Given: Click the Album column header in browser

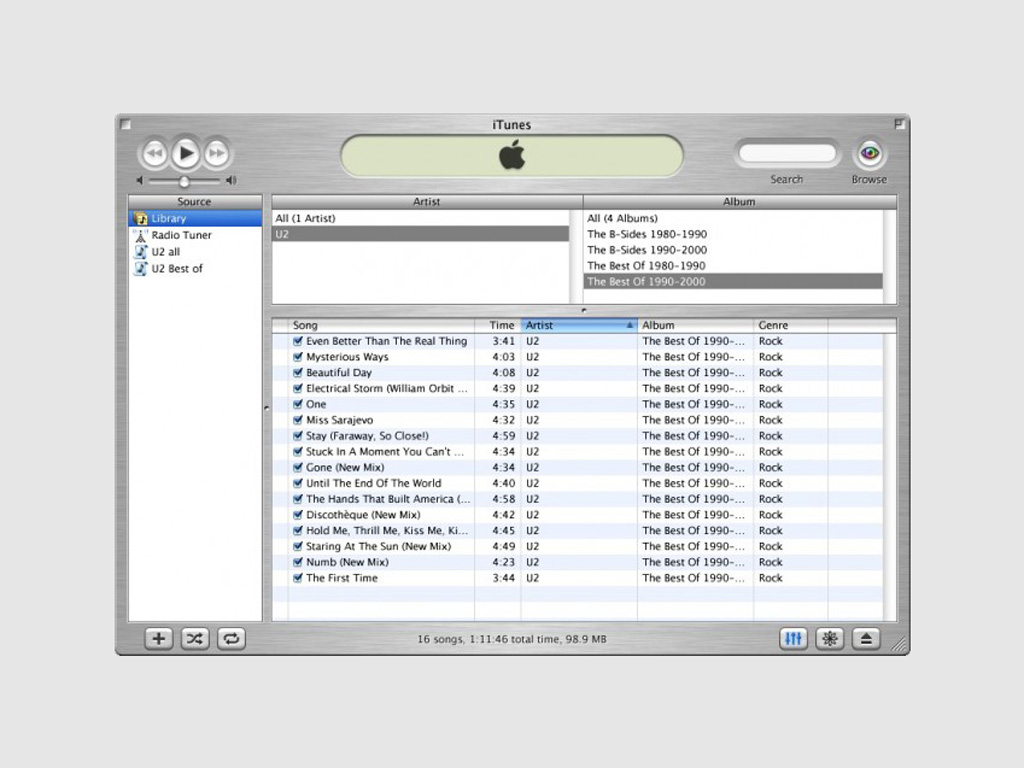Looking at the screenshot, I should pyautogui.click(x=740, y=202).
